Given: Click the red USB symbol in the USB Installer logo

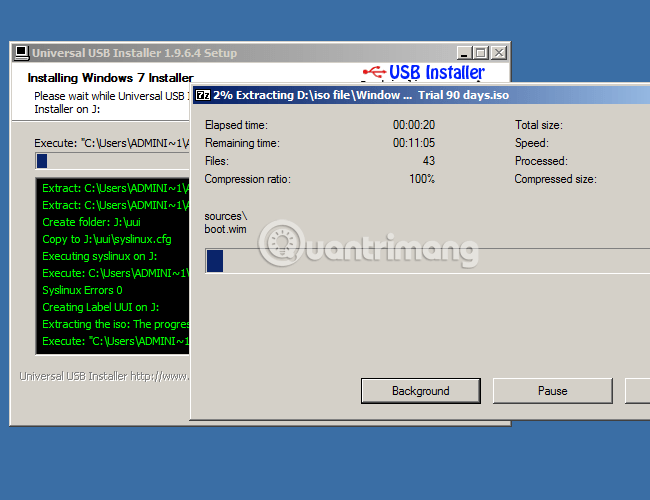Looking at the screenshot, I should [x=374, y=73].
